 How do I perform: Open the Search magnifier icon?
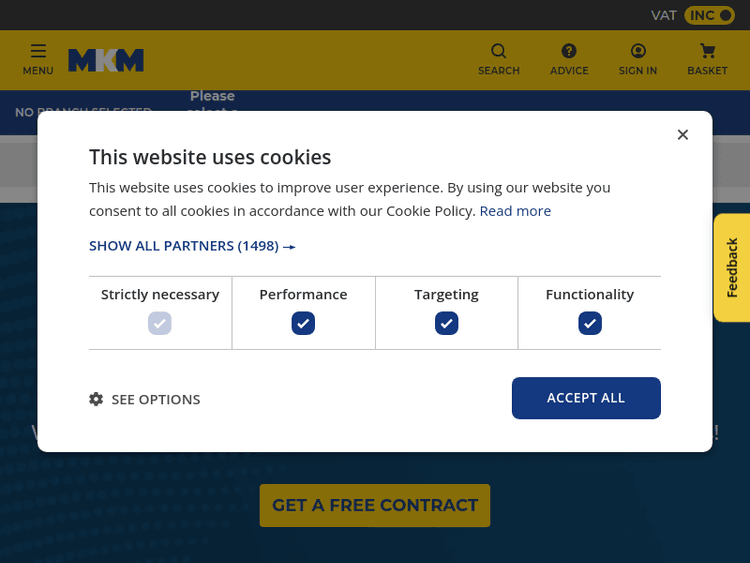(x=498, y=52)
